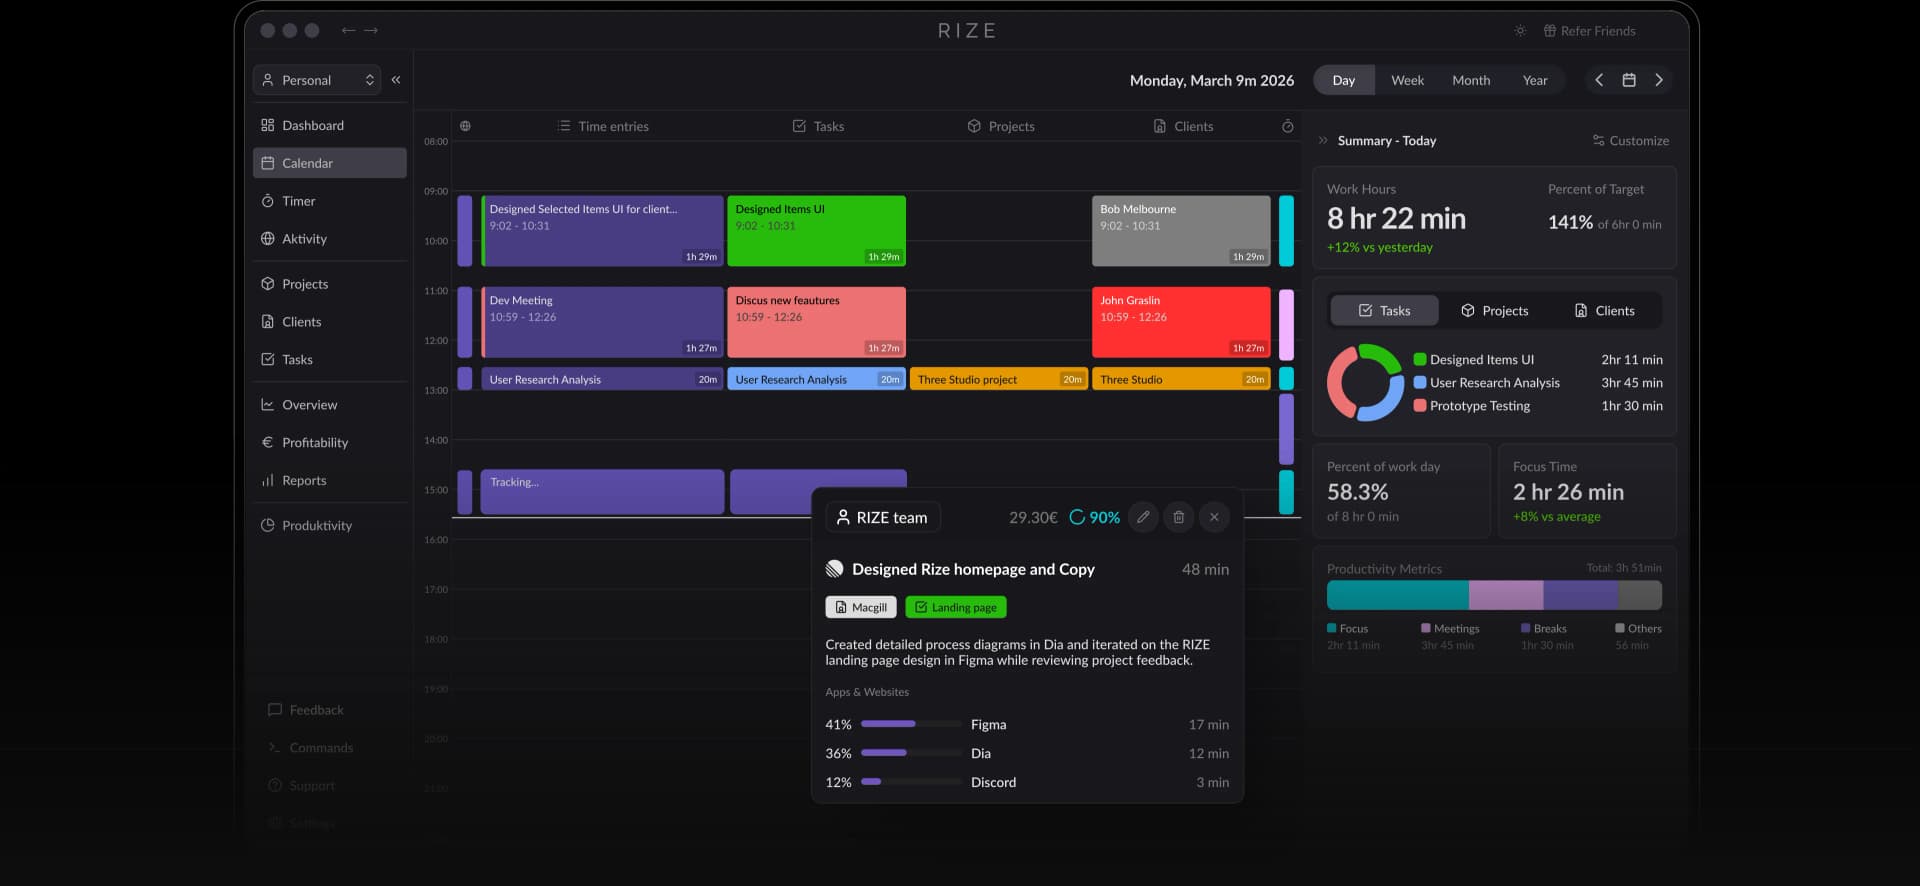Click the green Designed Items UI legend swatch
Viewport: 1920px width, 886px height.
tap(1420, 360)
